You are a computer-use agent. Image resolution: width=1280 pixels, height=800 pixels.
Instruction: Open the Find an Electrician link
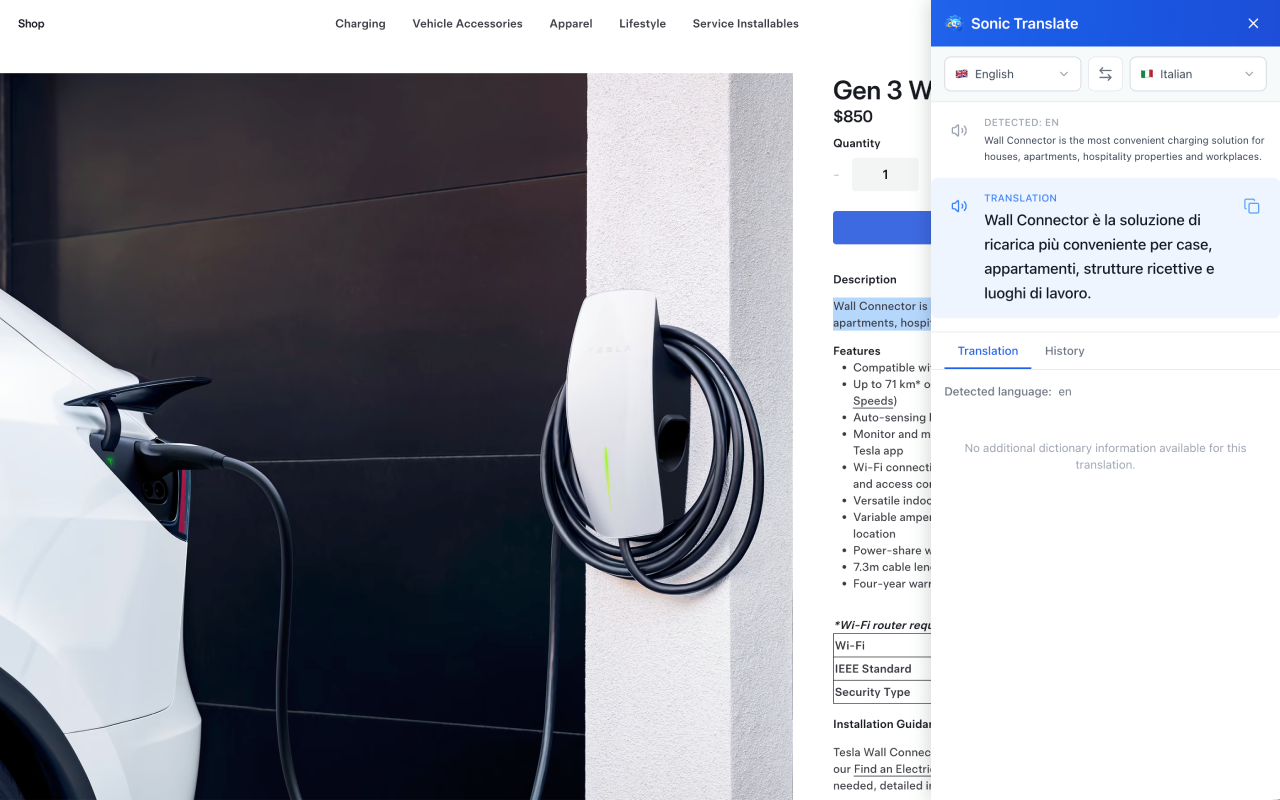pos(892,769)
